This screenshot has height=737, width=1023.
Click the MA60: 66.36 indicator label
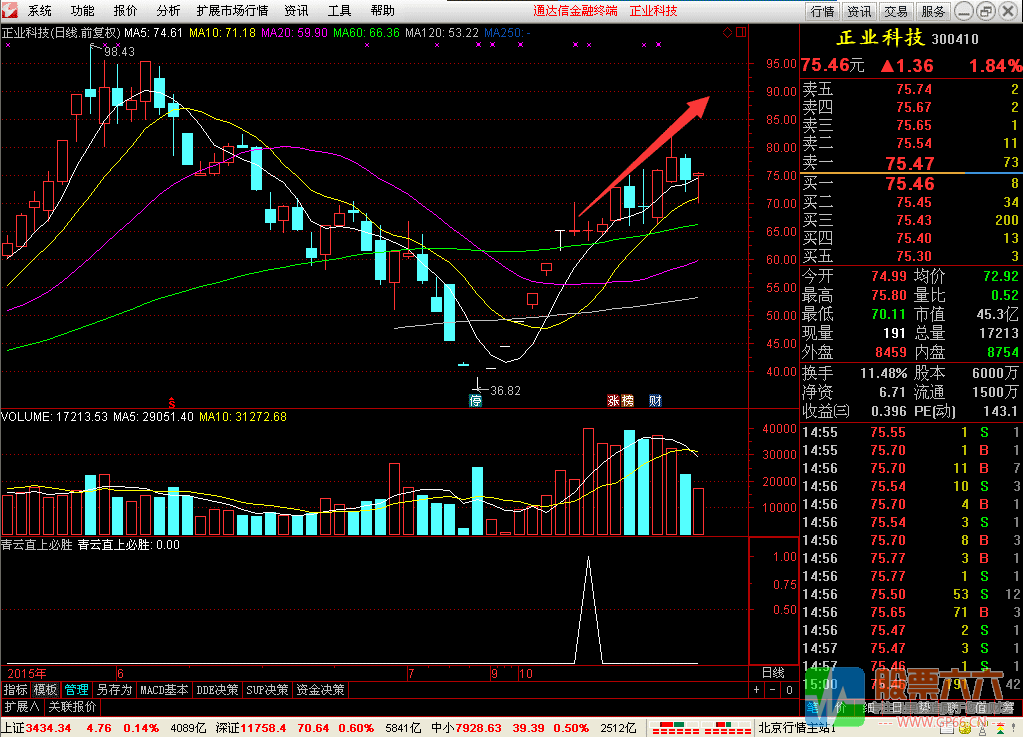click(x=366, y=32)
